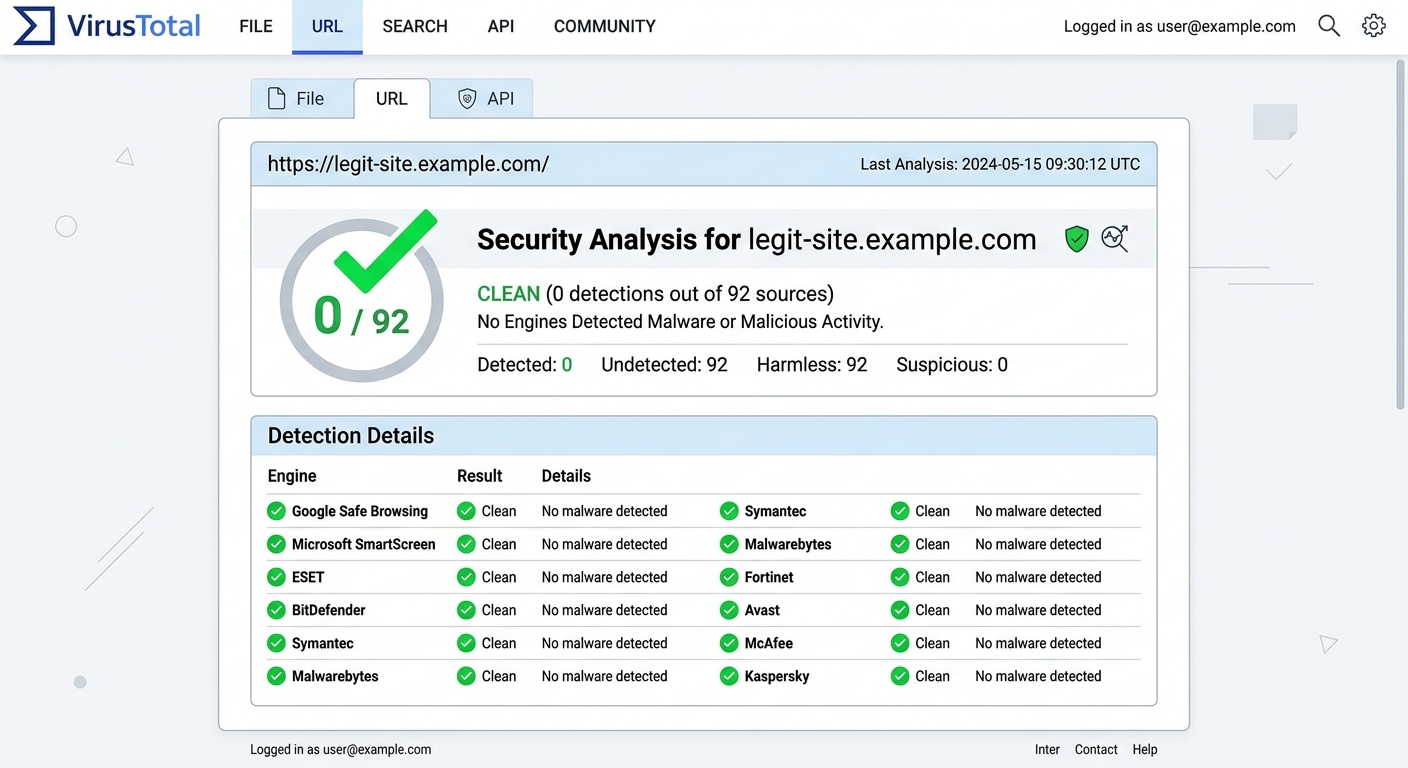Click Clean status icon in Google Safe Browsing row

click(466, 511)
